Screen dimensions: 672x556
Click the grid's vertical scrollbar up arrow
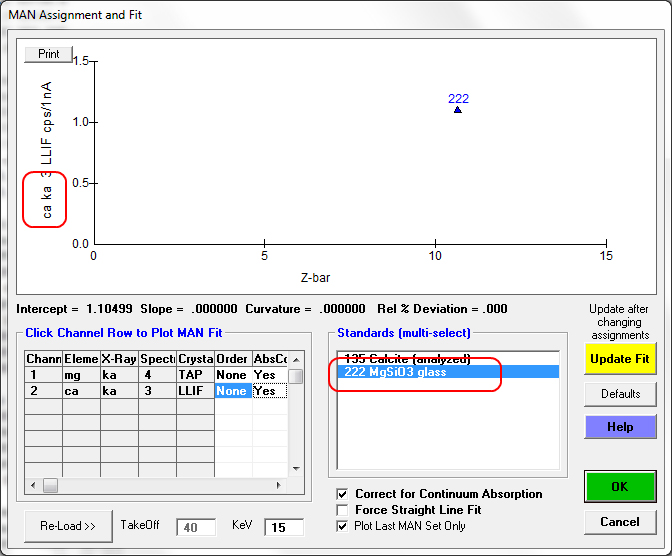296,358
